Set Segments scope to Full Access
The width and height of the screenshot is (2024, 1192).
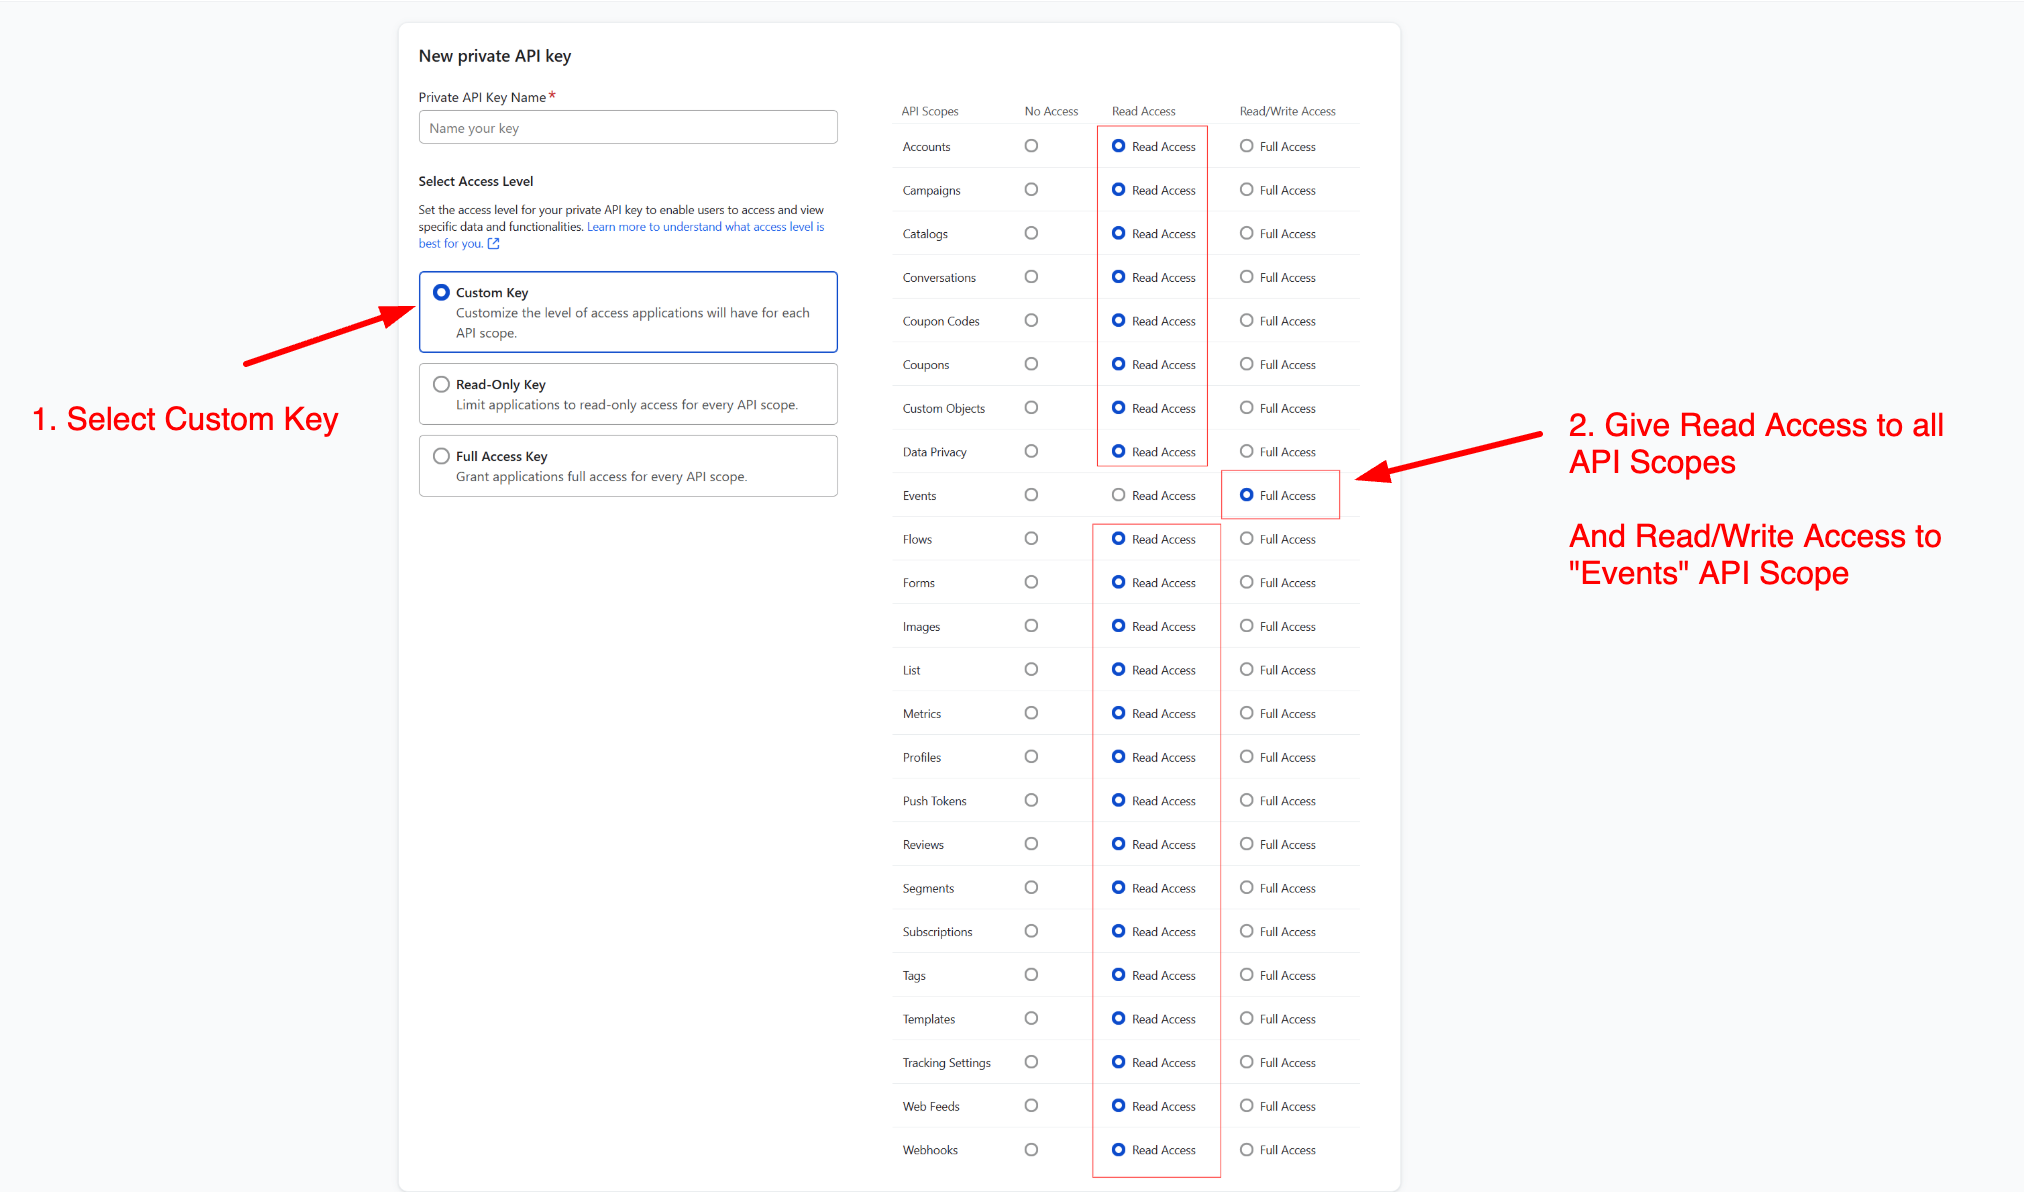point(1246,888)
